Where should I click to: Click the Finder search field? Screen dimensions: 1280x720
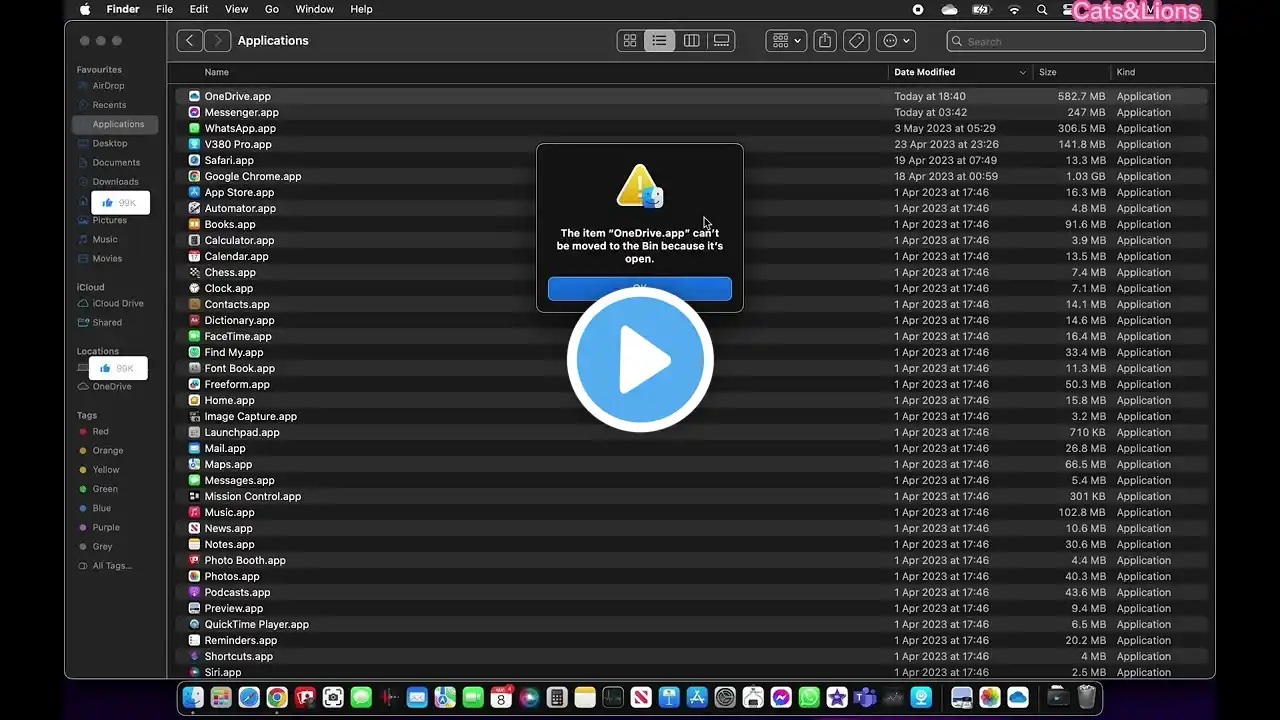pyautogui.click(x=1076, y=41)
